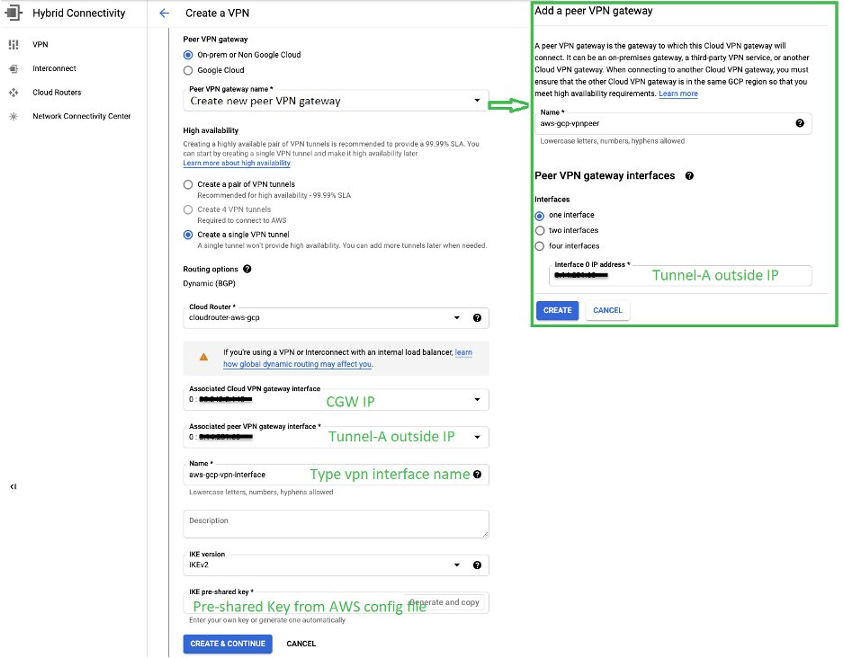Screen dimensions: 844x658
Task: Click help icon beside Peer VPN gateway interfaces
Action: pos(689,176)
